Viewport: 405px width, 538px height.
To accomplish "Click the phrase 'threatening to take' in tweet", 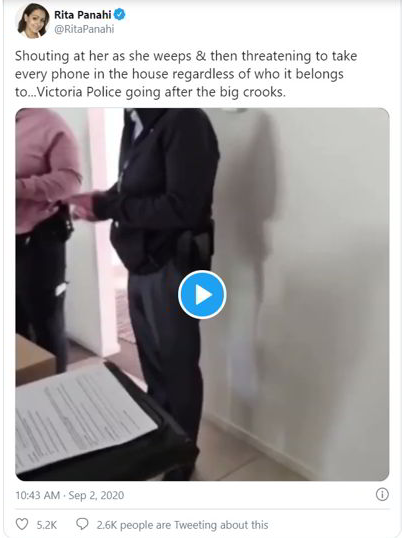I will (x=299, y=56).
